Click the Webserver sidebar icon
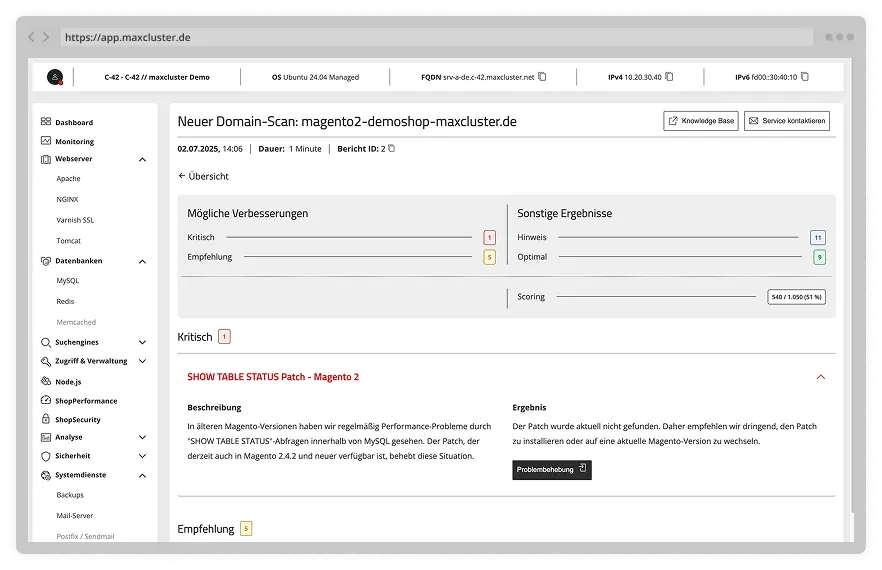 [x=46, y=159]
